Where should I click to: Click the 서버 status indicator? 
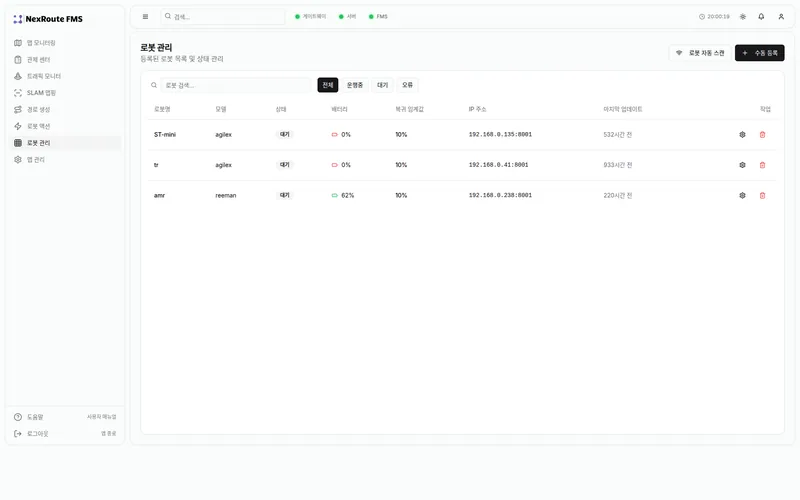coord(347,16)
